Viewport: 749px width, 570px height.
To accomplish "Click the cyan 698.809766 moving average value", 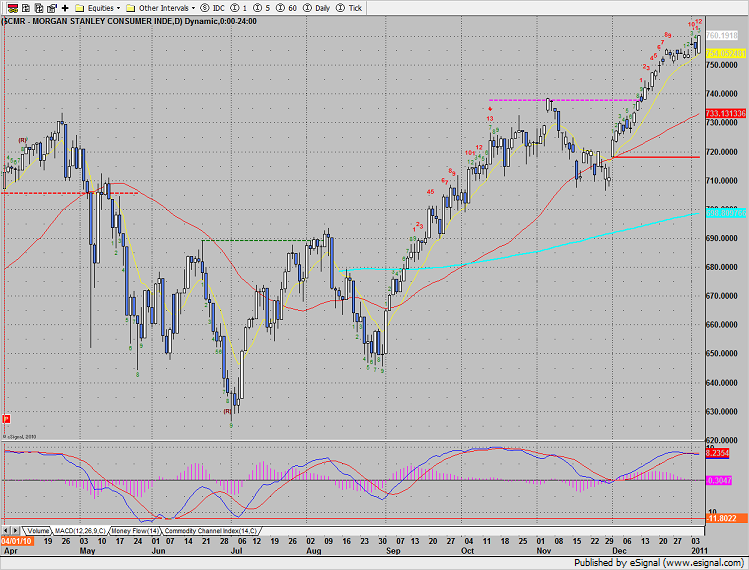I will point(726,213).
